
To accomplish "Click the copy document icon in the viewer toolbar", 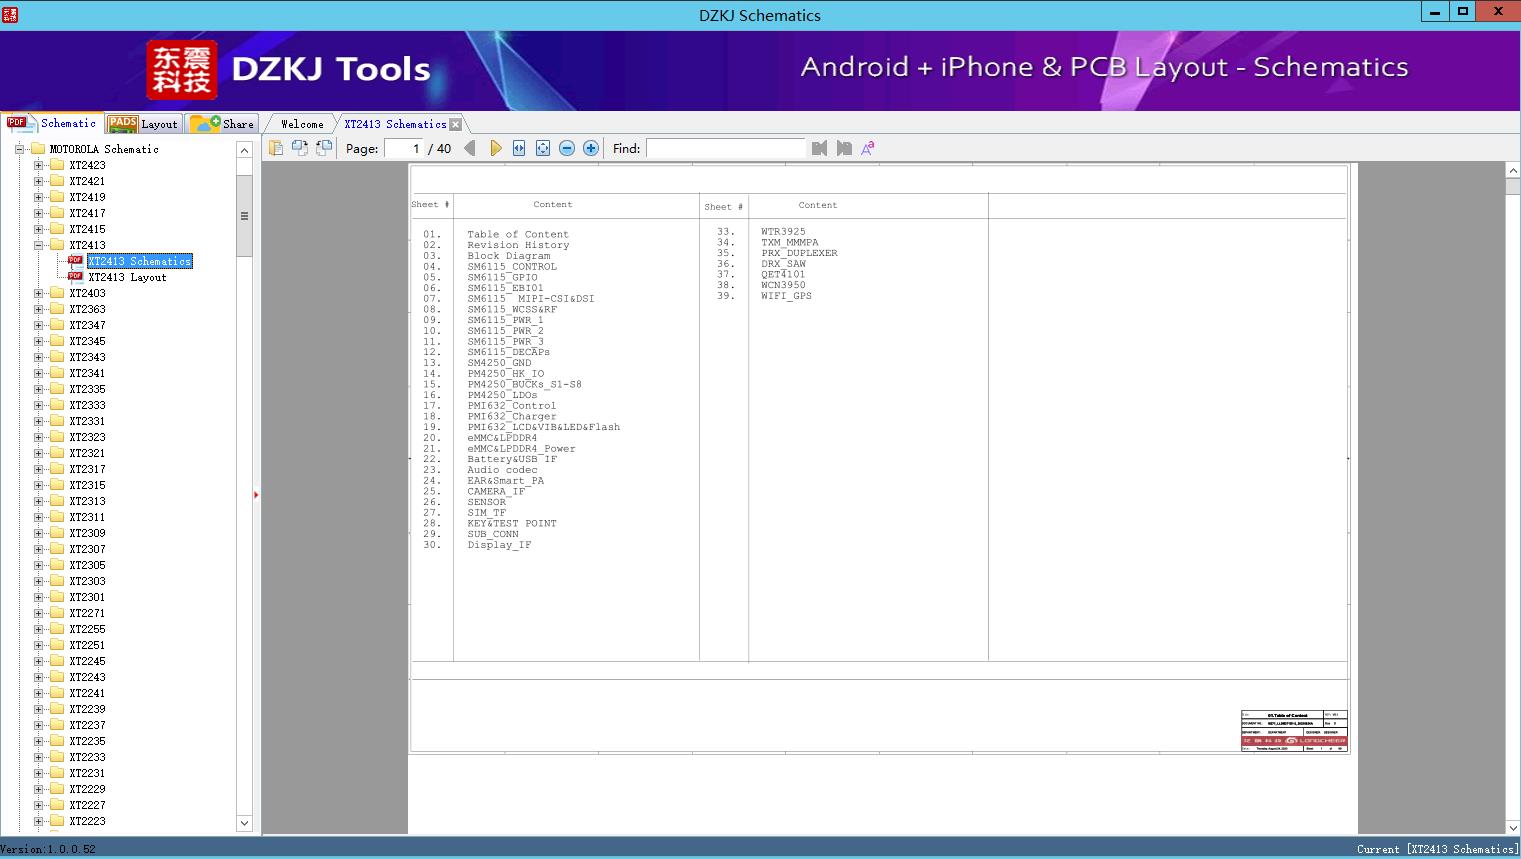I will 275,148.
